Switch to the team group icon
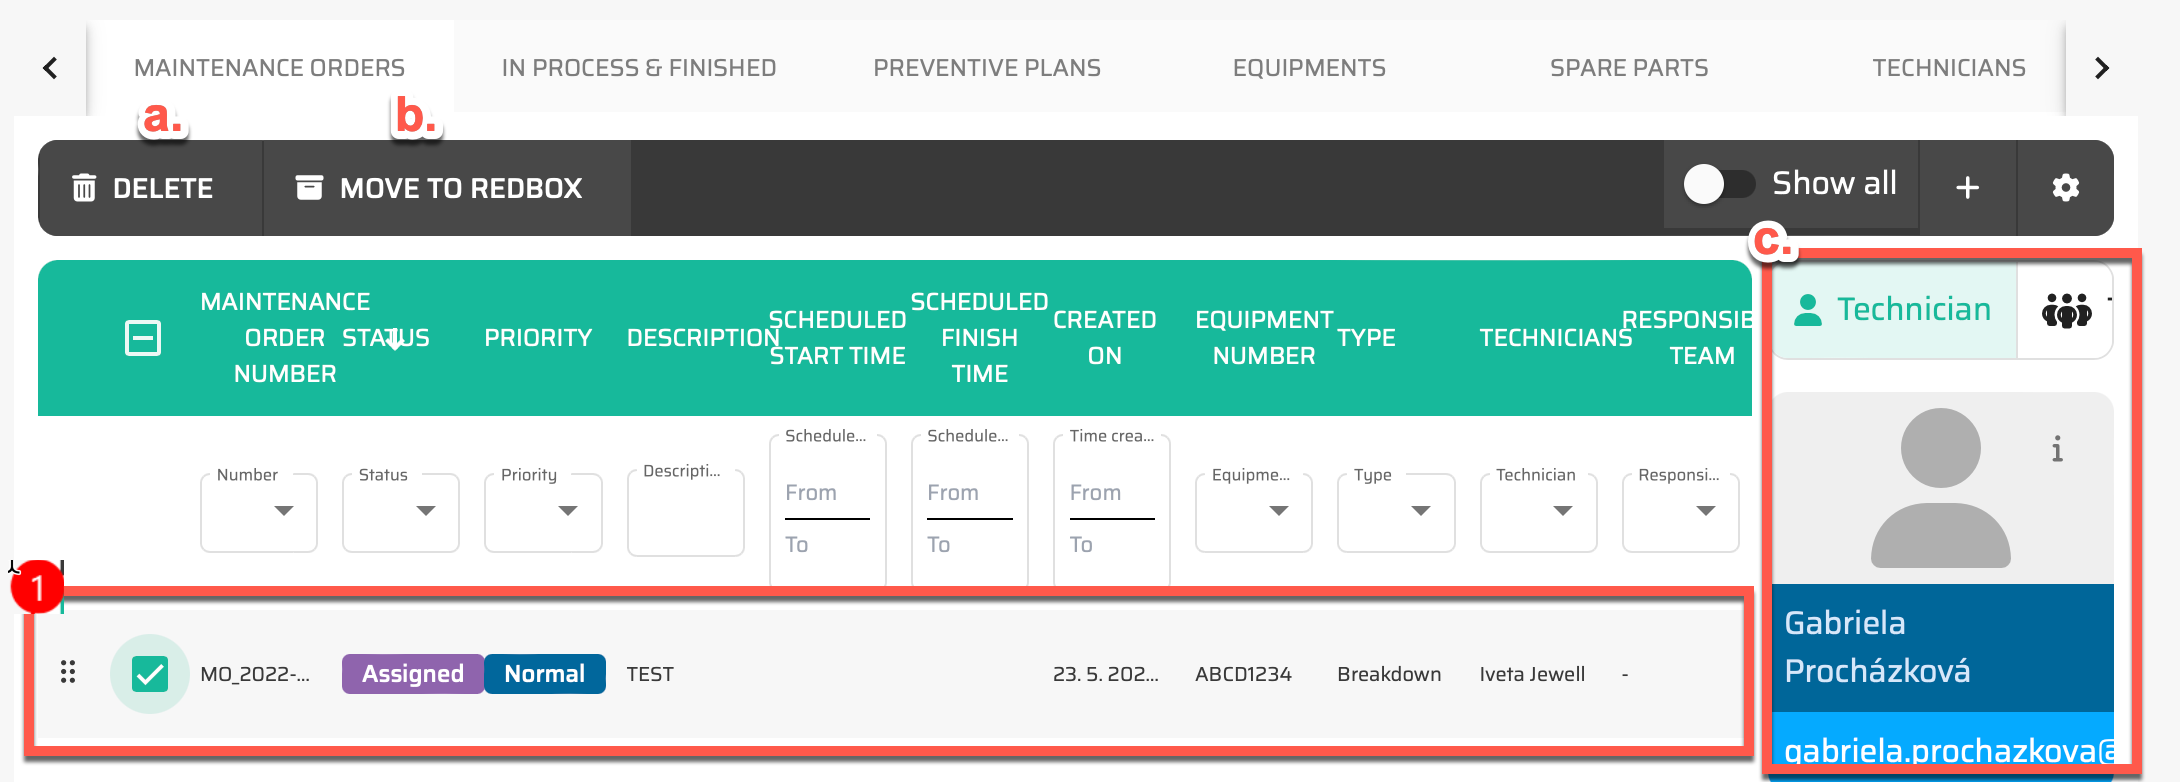 coord(2066,311)
